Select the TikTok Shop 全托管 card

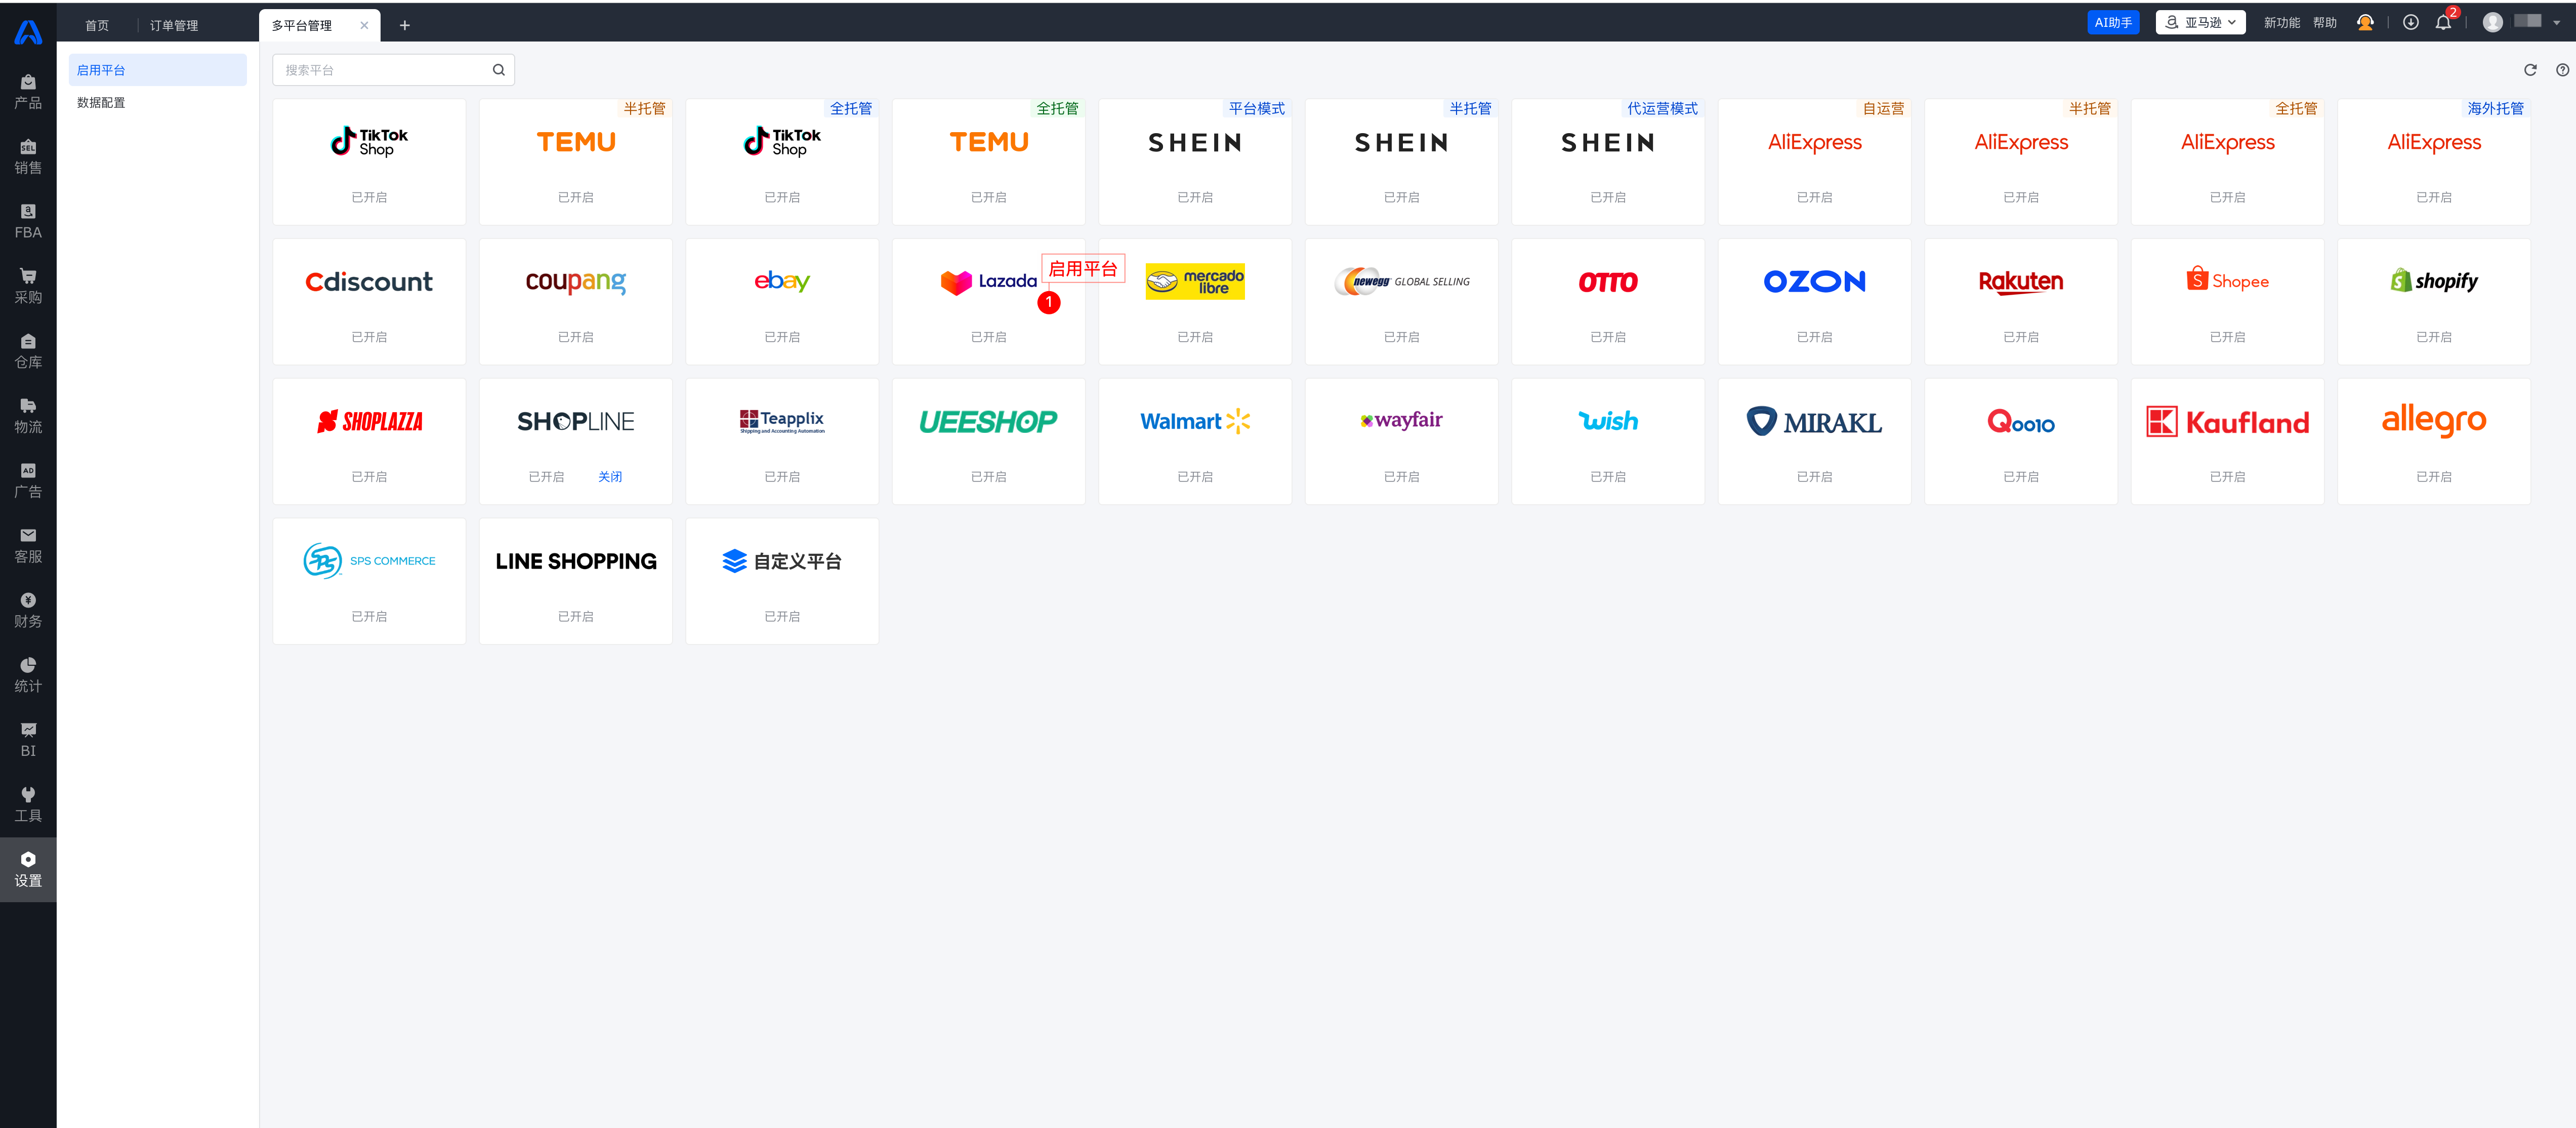[x=782, y=162]
